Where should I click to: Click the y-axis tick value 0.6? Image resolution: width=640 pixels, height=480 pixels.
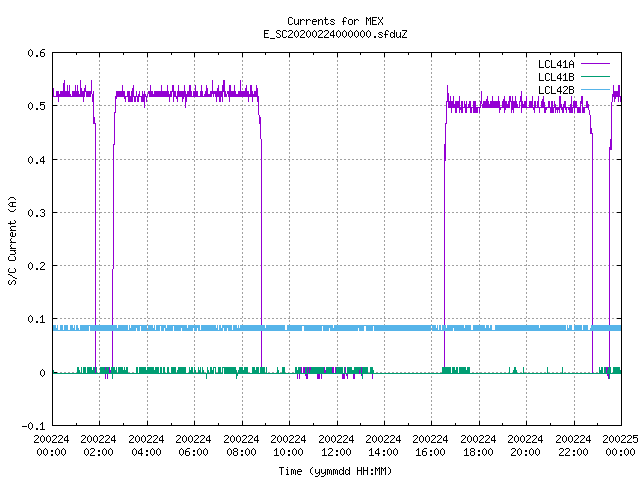(36, 53)
